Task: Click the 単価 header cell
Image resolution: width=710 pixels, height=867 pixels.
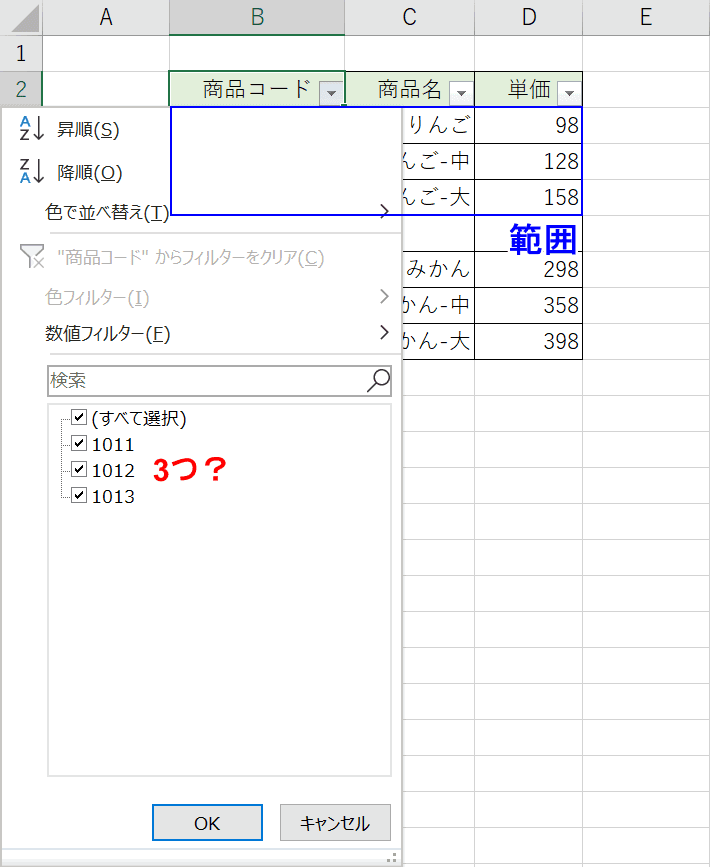Action: click(x=528, y=89)
